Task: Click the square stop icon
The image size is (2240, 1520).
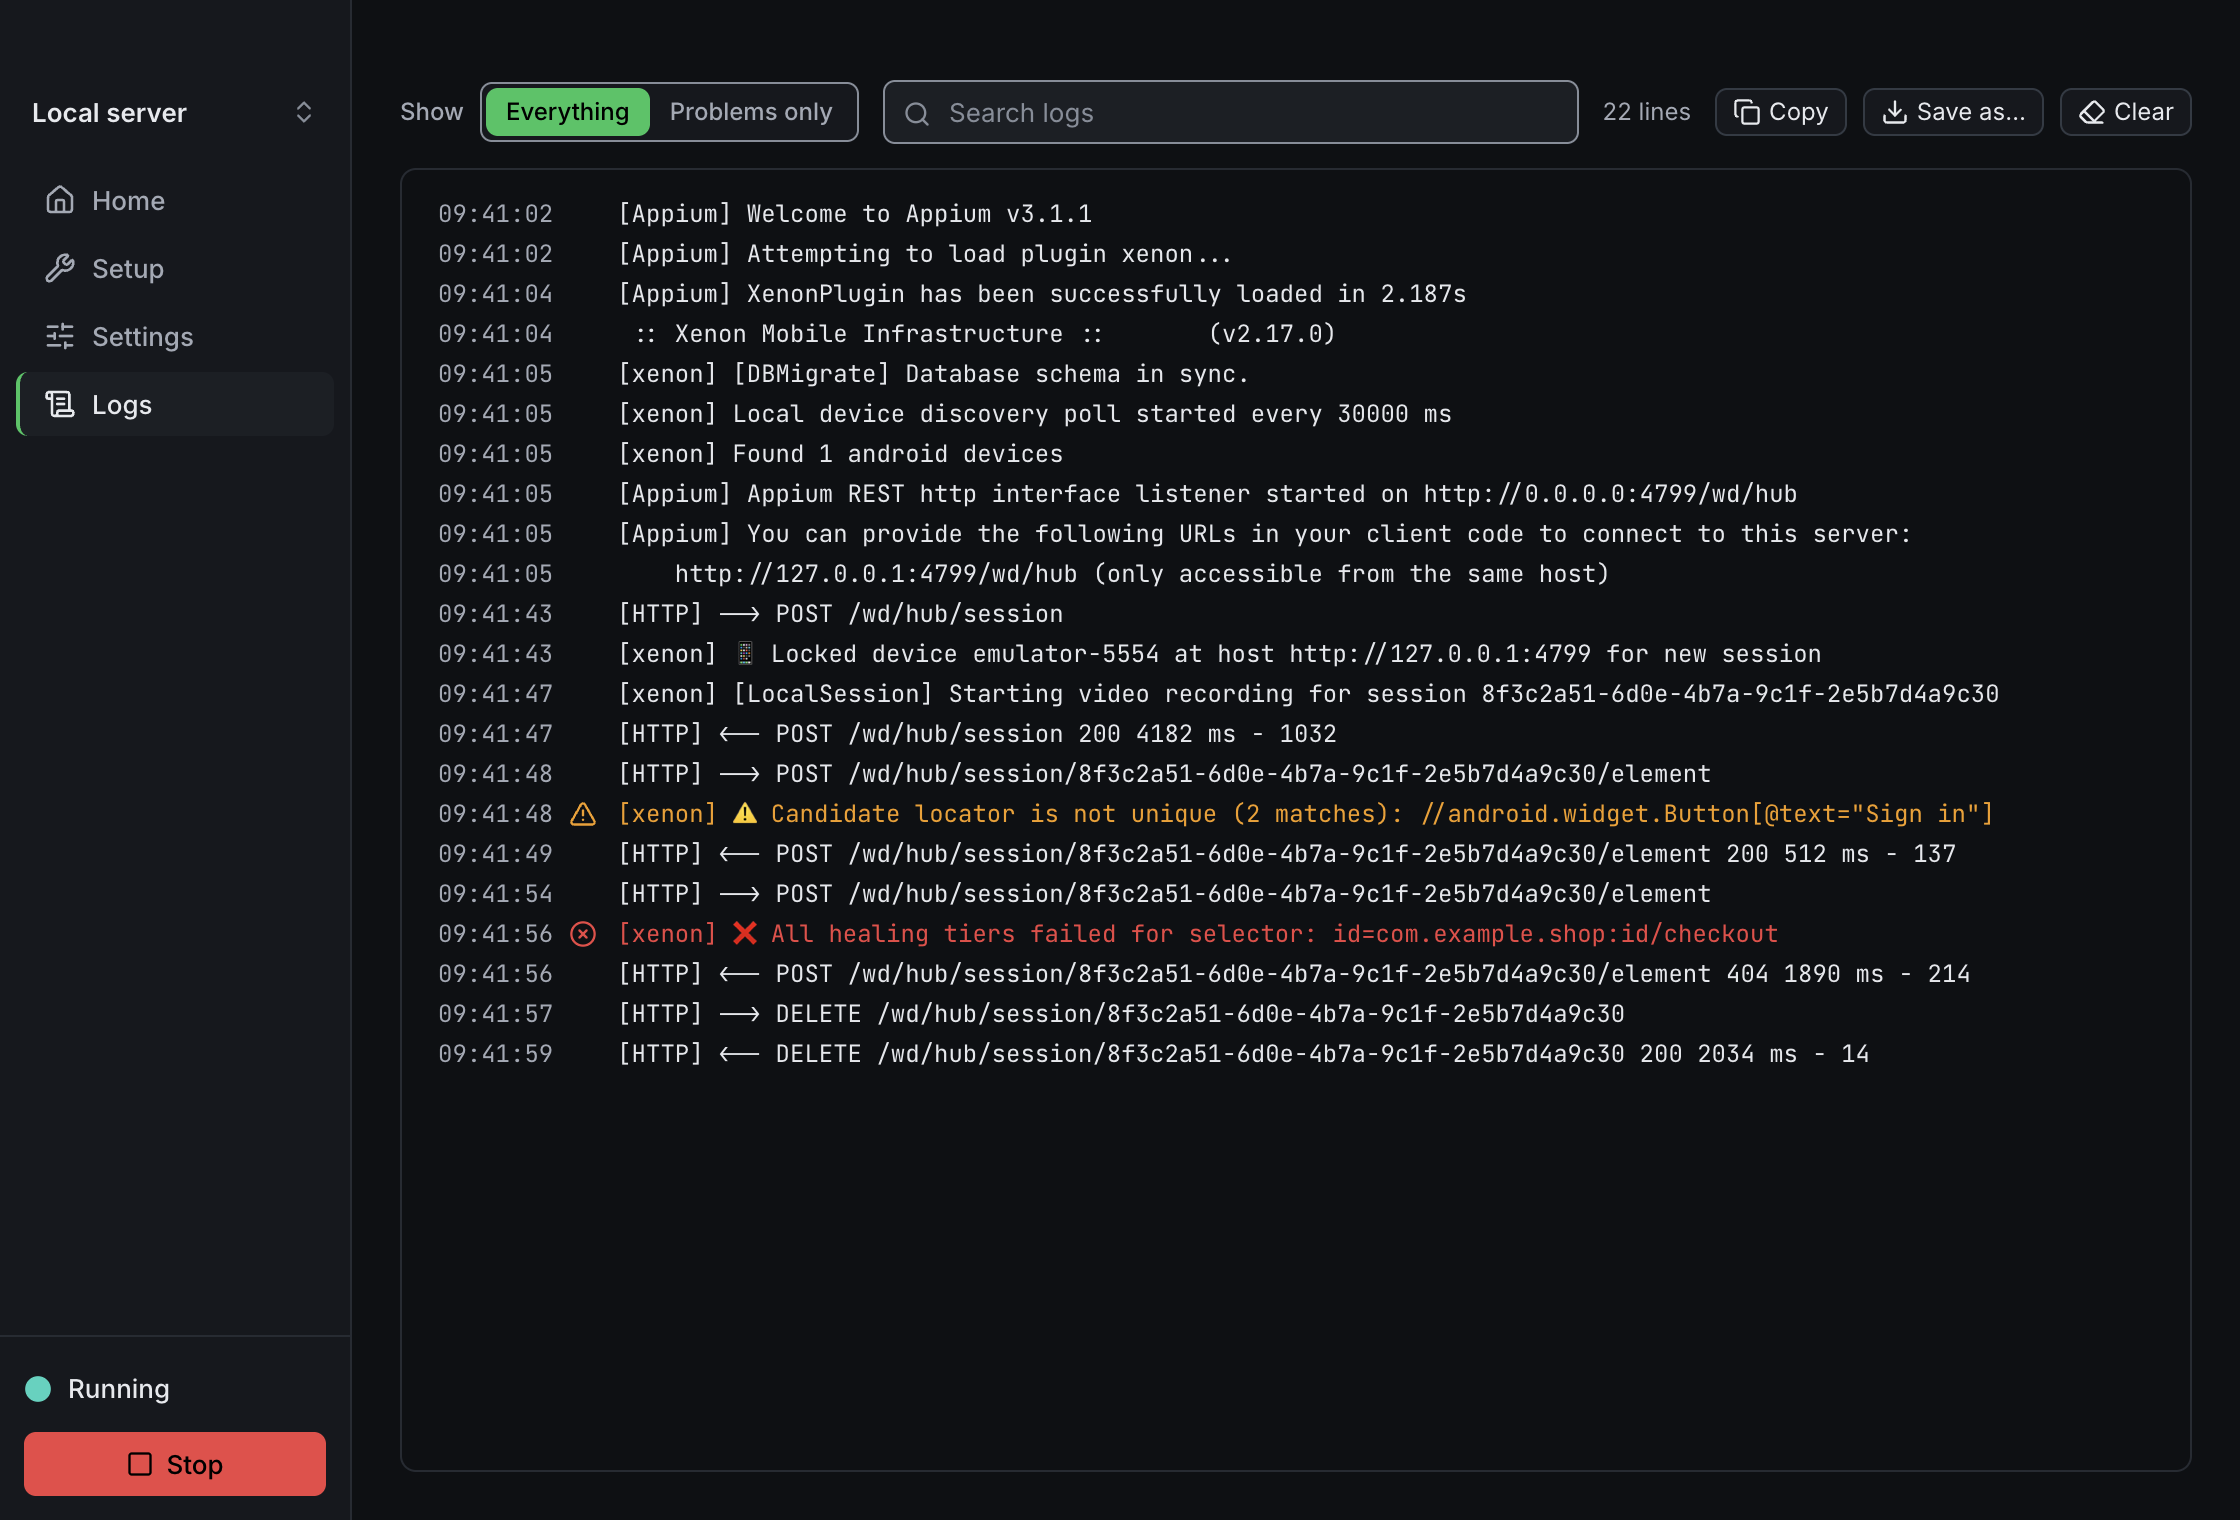Action: click(140, 1464)
